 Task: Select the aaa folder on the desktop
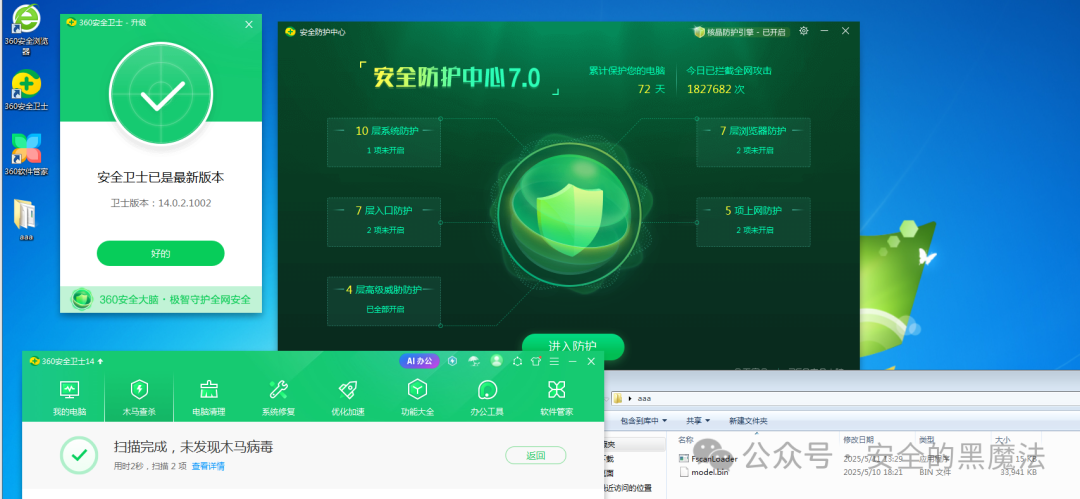tap(26, 220)
